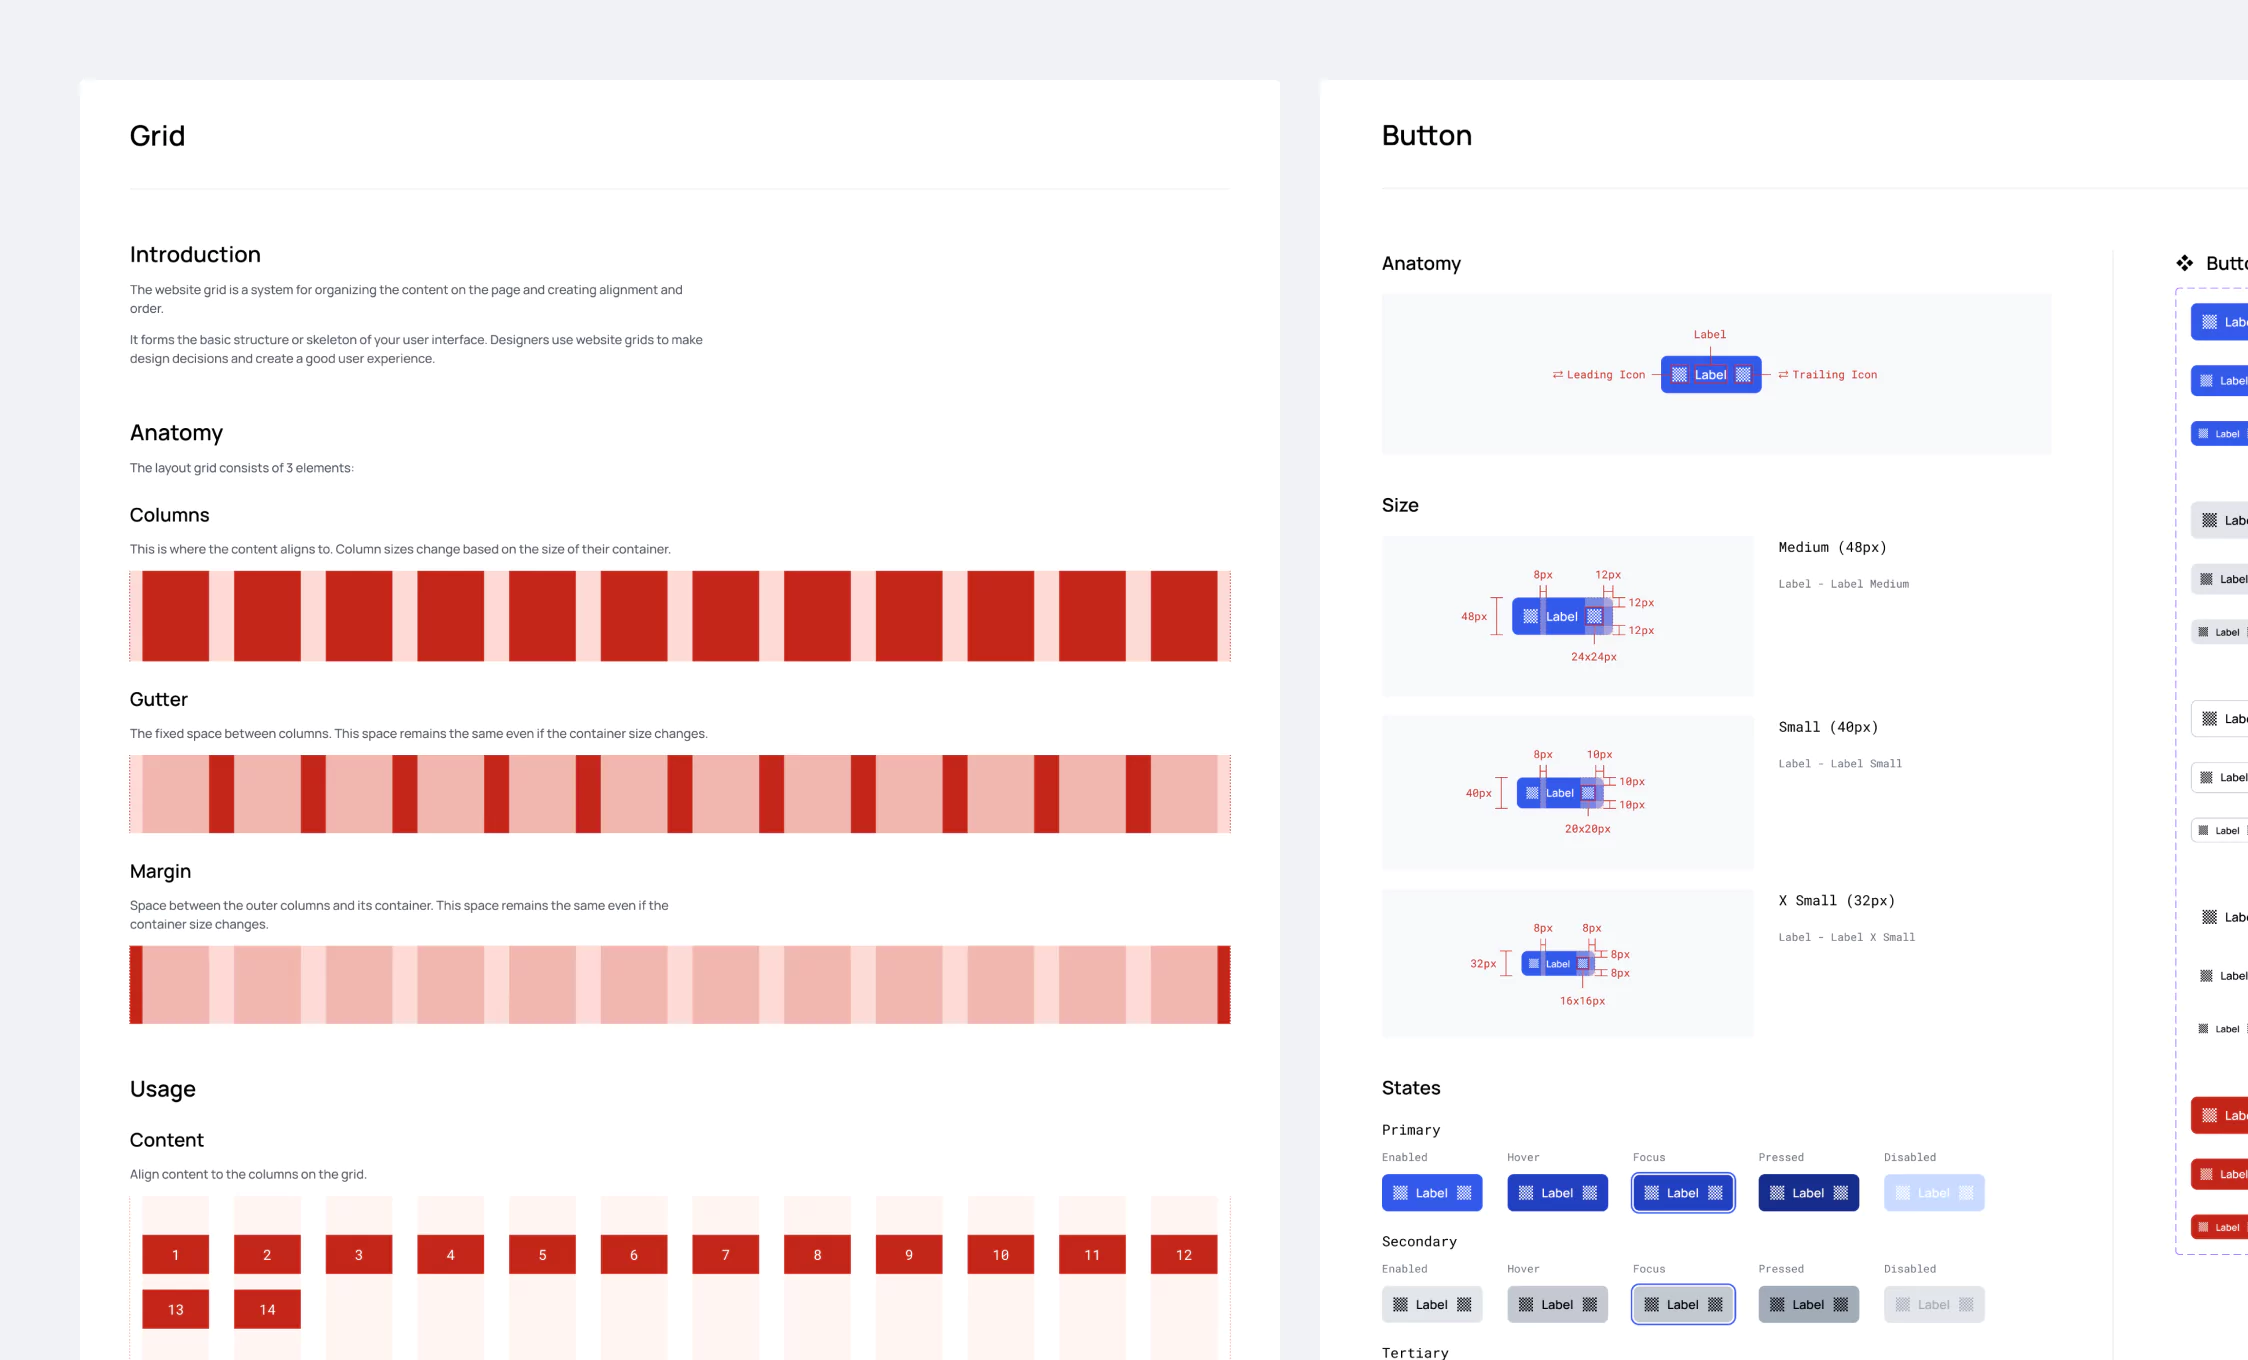Click the Primary Hover button label text
Image resolution: width=2248 pixels, height=1360 pixels.
coord(1557,1193)
